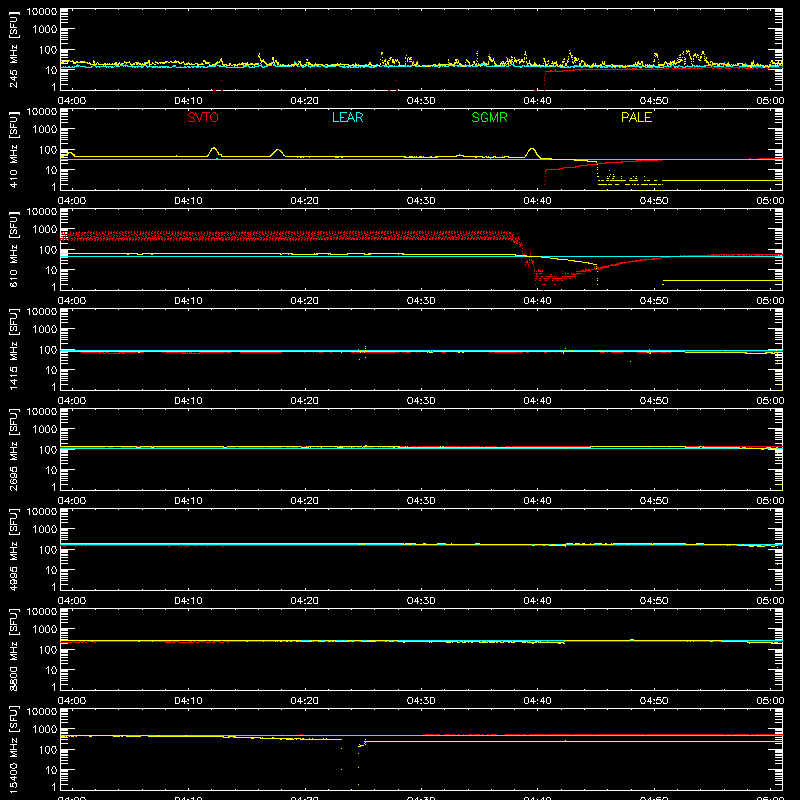This screenshot has width=800, height=800.
Task: Click the 10000 tick label on 245 MHz axis
Action: [42, 12]
